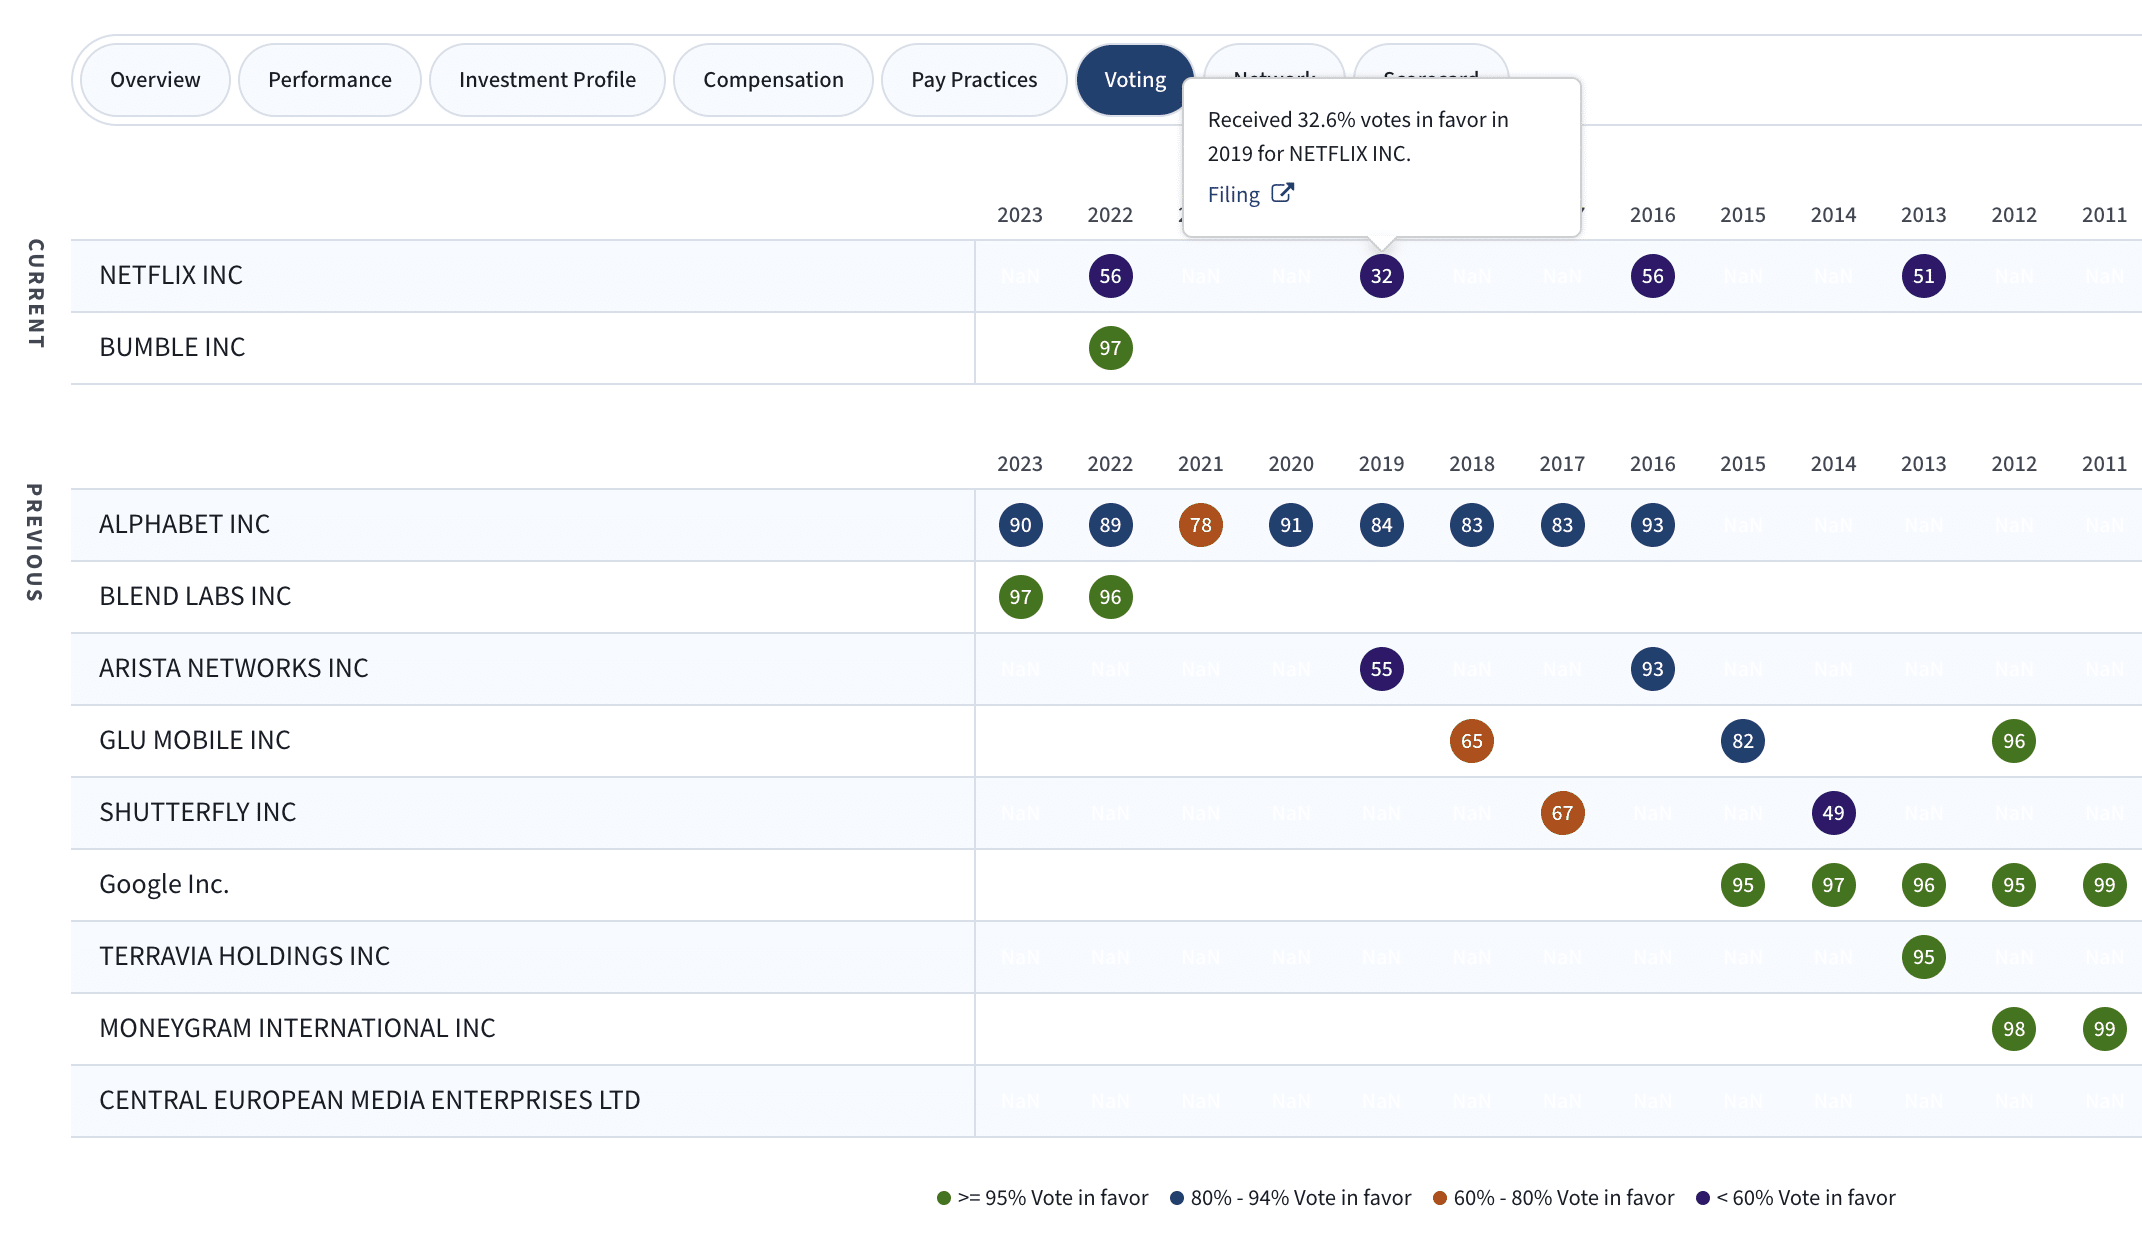Image resolution: width=2142 pixels, height=1246 pixels.
Task: Select the BLEND LABS INC company name
Action: pos(195,597)
